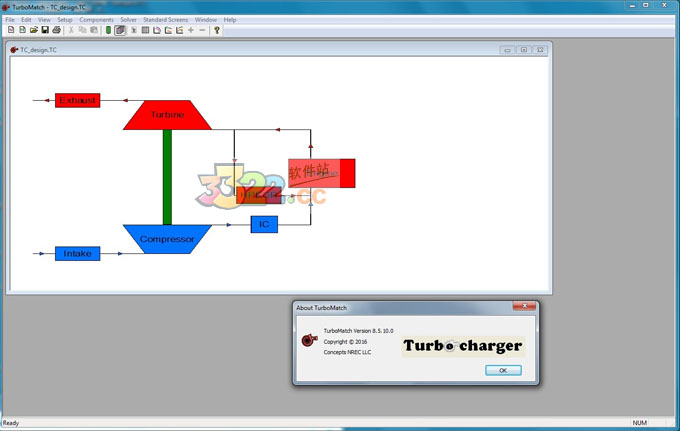Click the Cut scissors icon

coord(71,30)
